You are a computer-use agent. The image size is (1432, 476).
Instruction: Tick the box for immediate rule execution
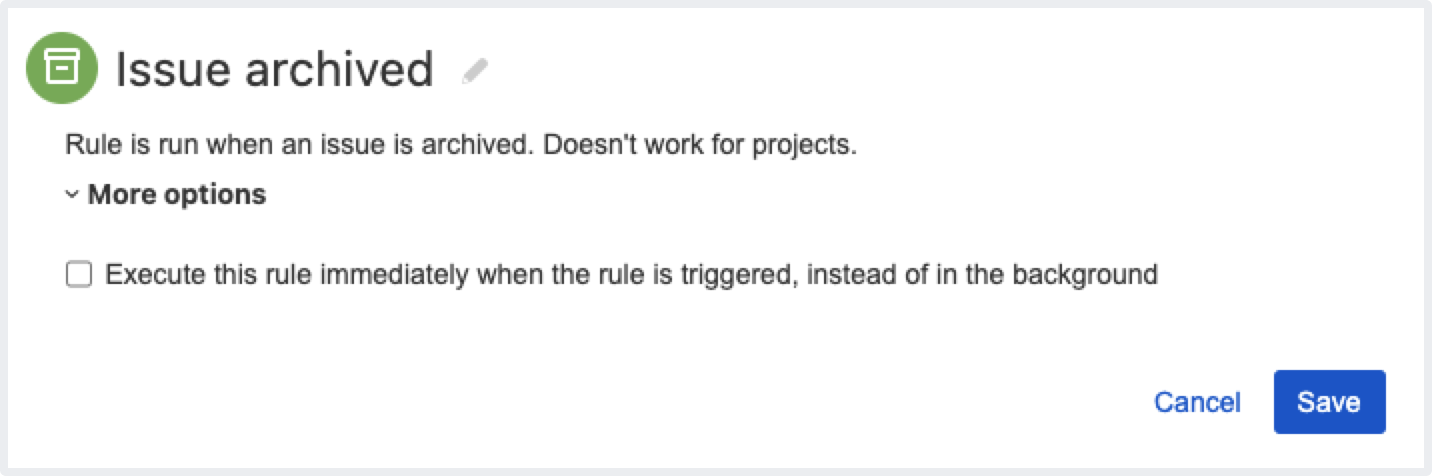tap(79, 274)
